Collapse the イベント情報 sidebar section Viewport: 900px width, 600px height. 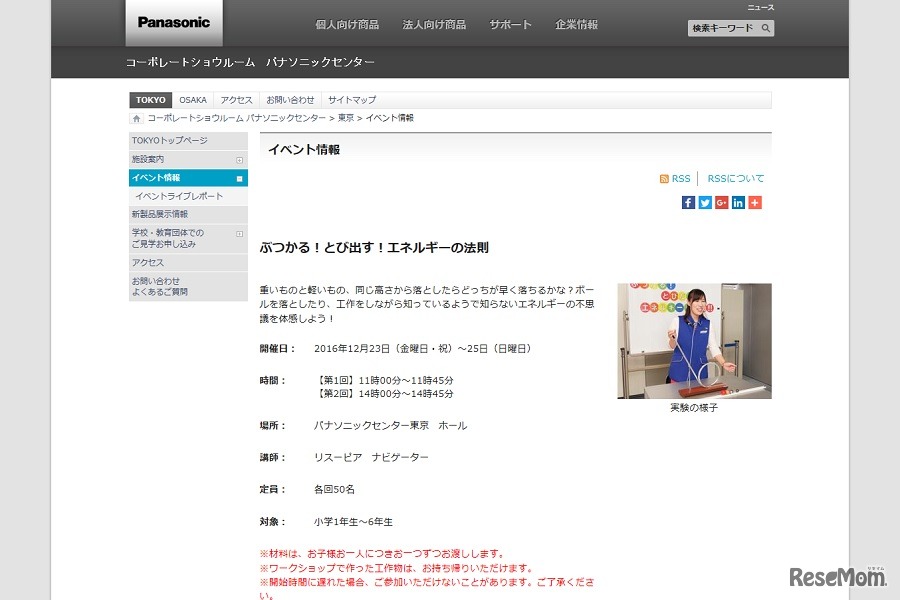(x=240, y=178)
